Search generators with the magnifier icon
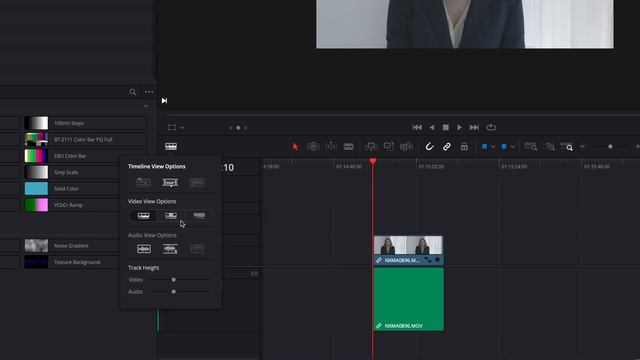Image resolution: width=640 pixels, height=360 pixels. [133, 92]
